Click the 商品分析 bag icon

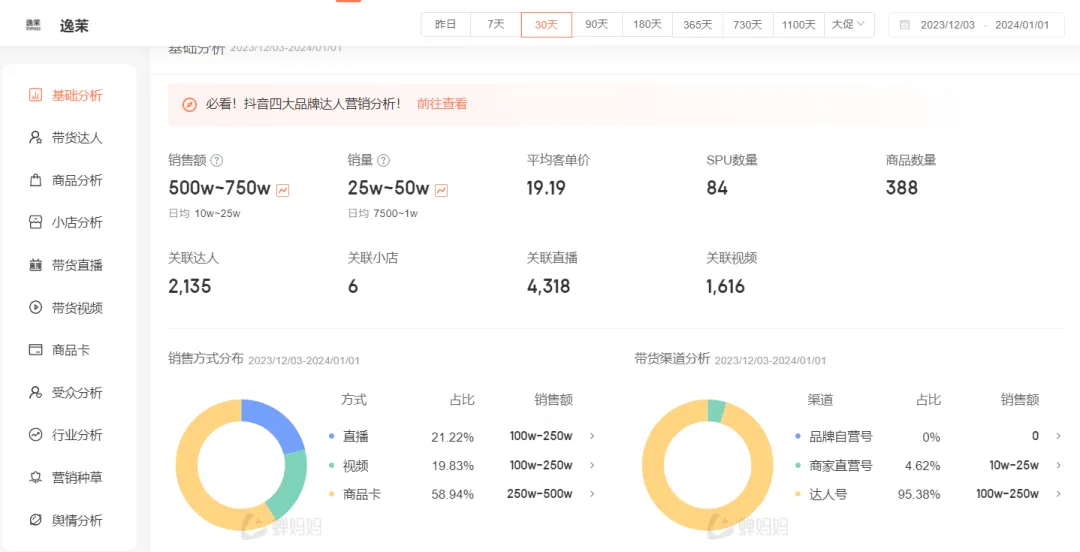(x=36, y=181)
